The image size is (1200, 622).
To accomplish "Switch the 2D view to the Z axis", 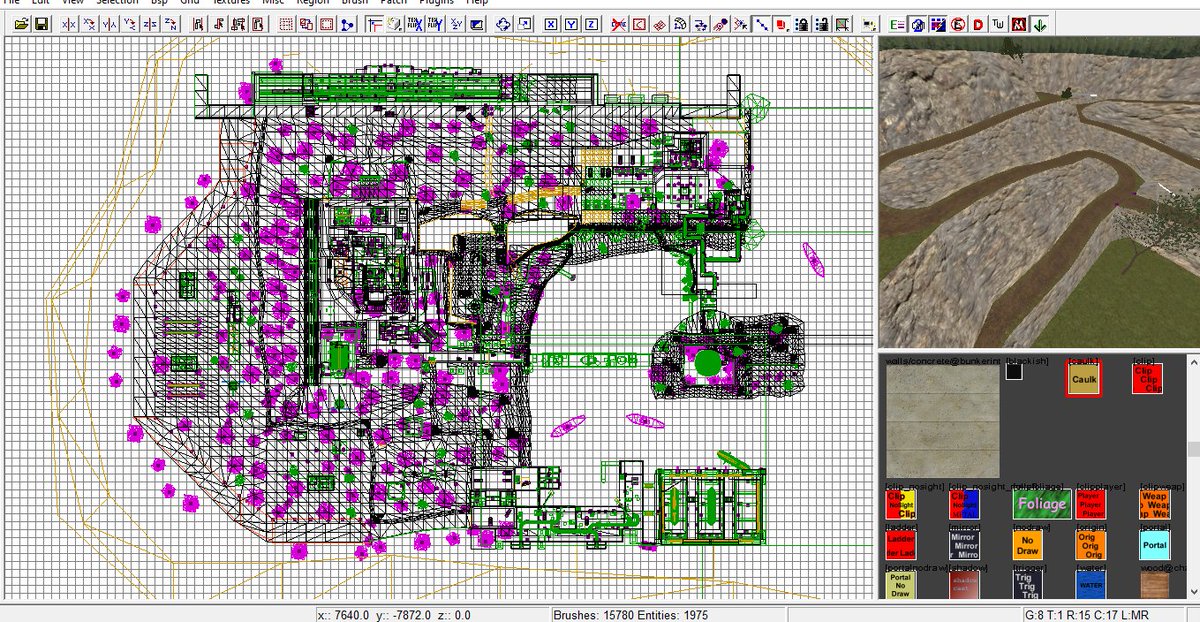I will click(x=591, y=24).
